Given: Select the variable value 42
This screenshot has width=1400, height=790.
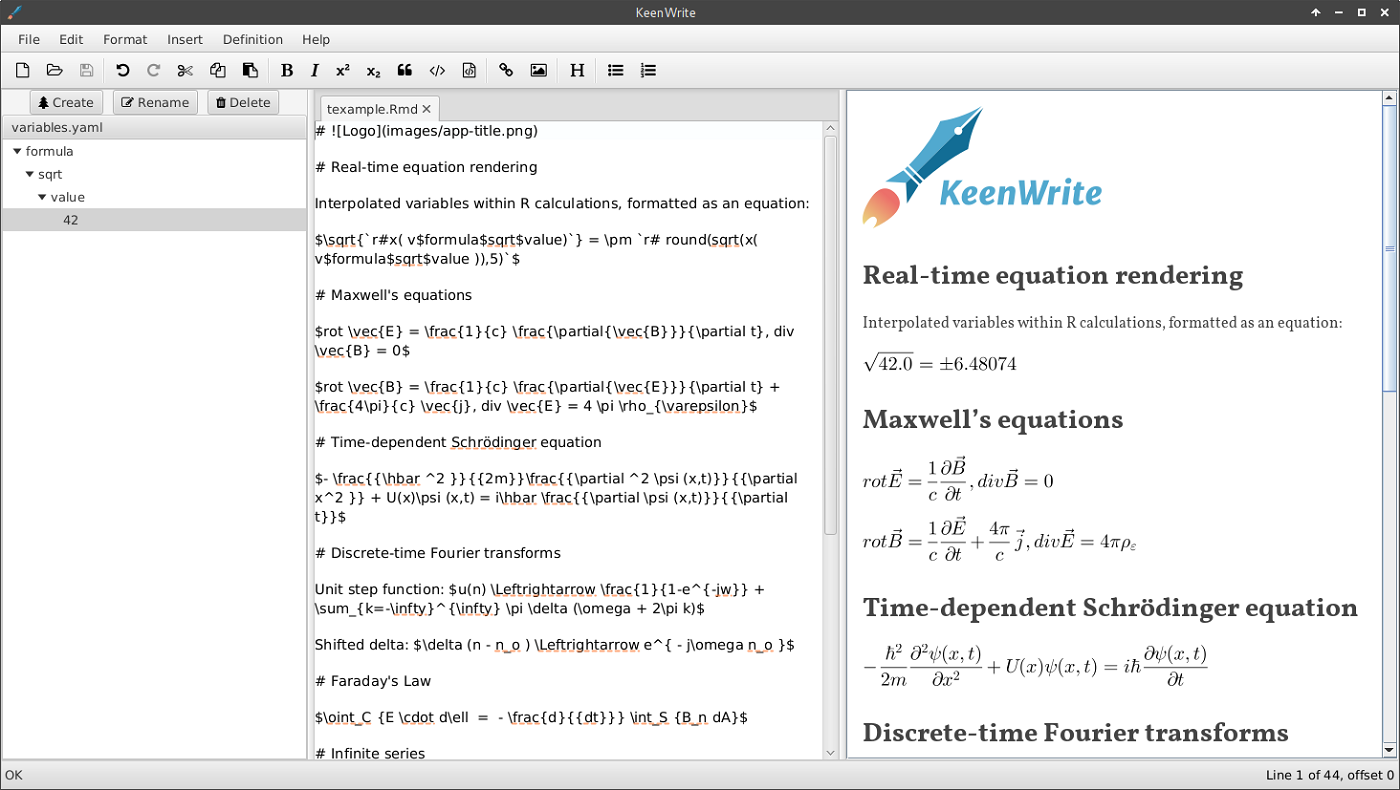Looking at the screenshot, I should click(70, 219).
